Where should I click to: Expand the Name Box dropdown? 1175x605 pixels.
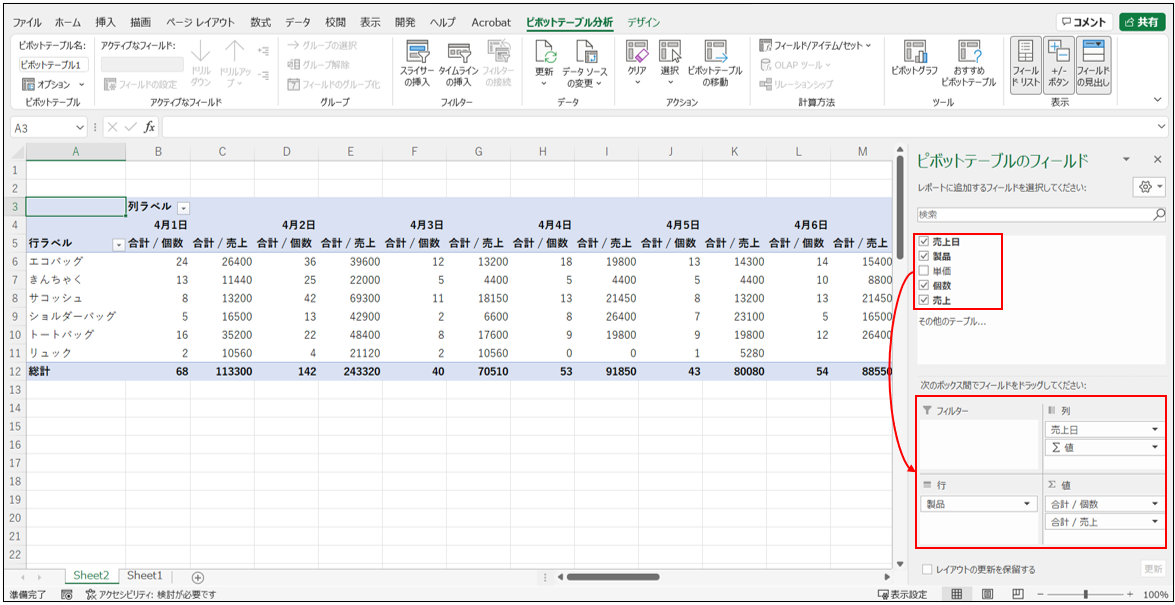pyautogui.click(x=81, y=127)
